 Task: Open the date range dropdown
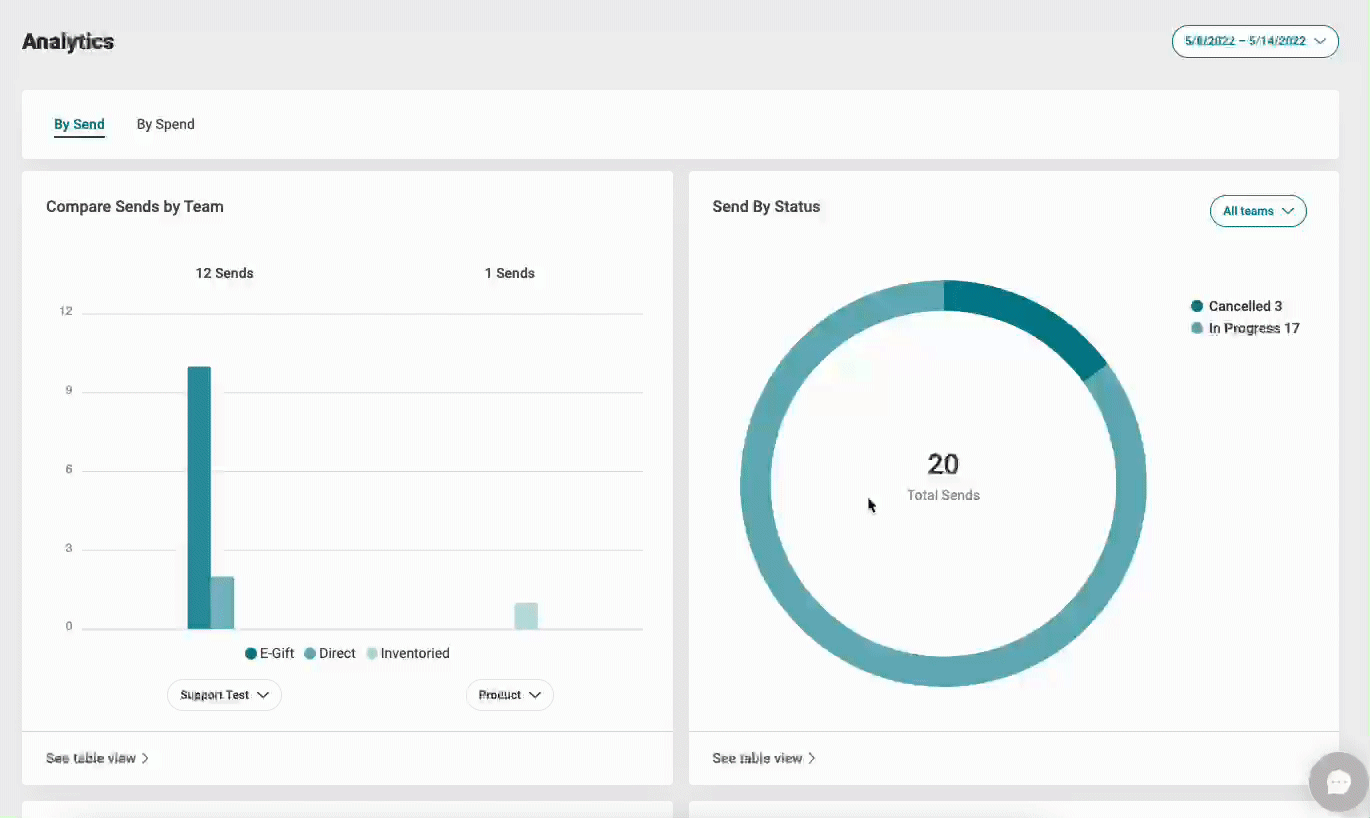point(1255,42)
